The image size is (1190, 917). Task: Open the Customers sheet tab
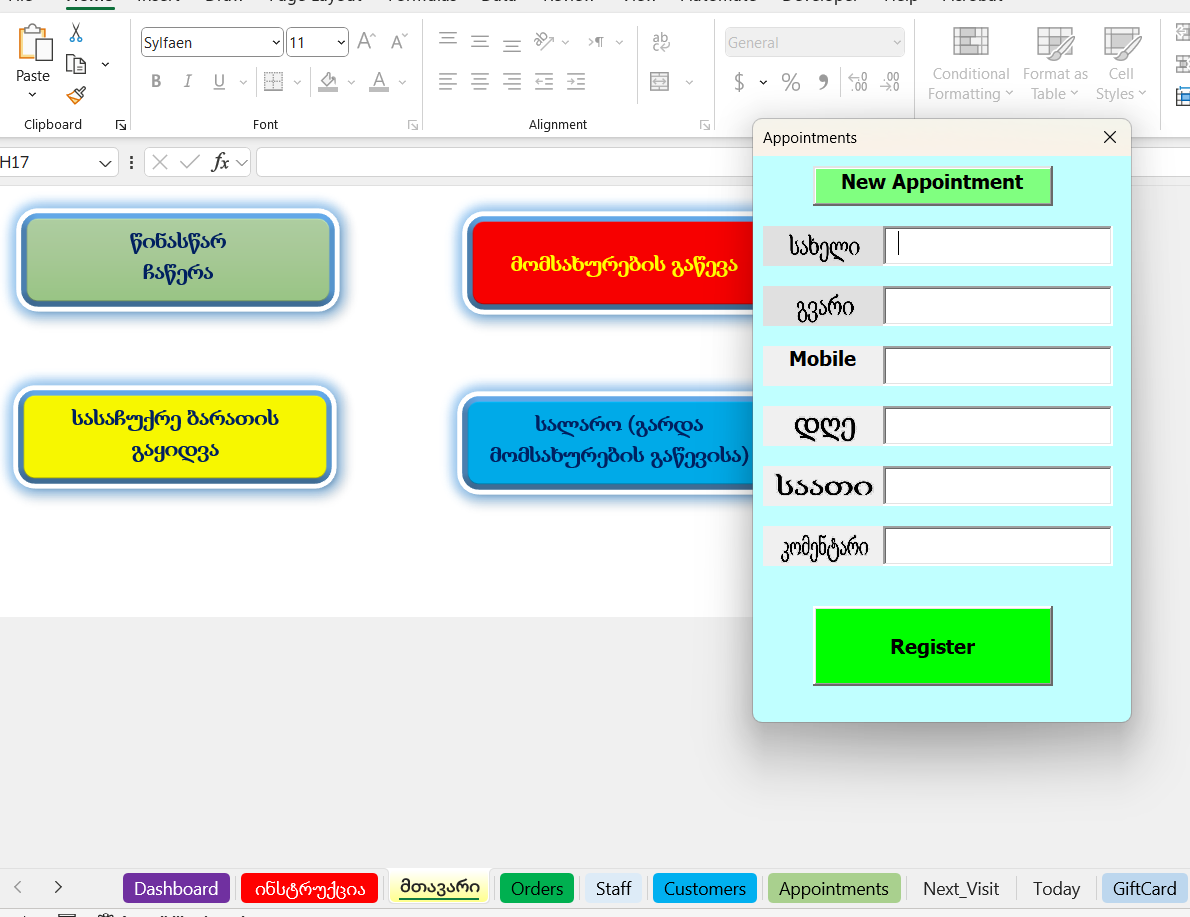click(705, 888)
